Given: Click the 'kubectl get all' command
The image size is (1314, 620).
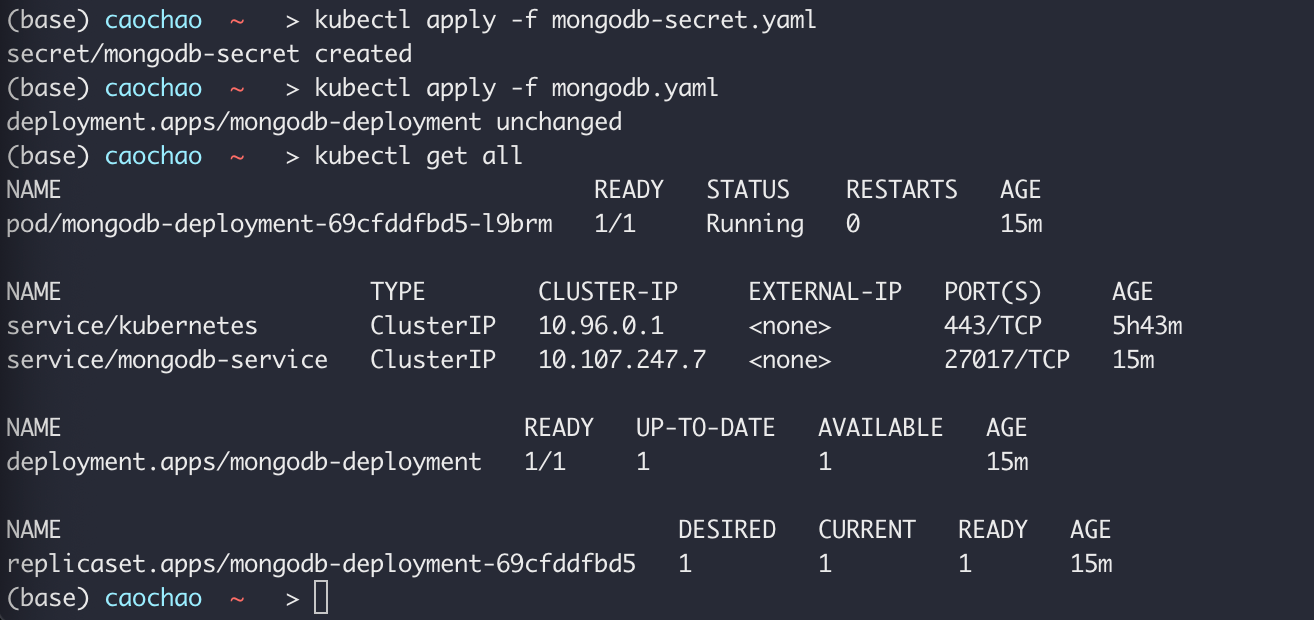Looking at the screenshot, I should click(x=418, y=156).
